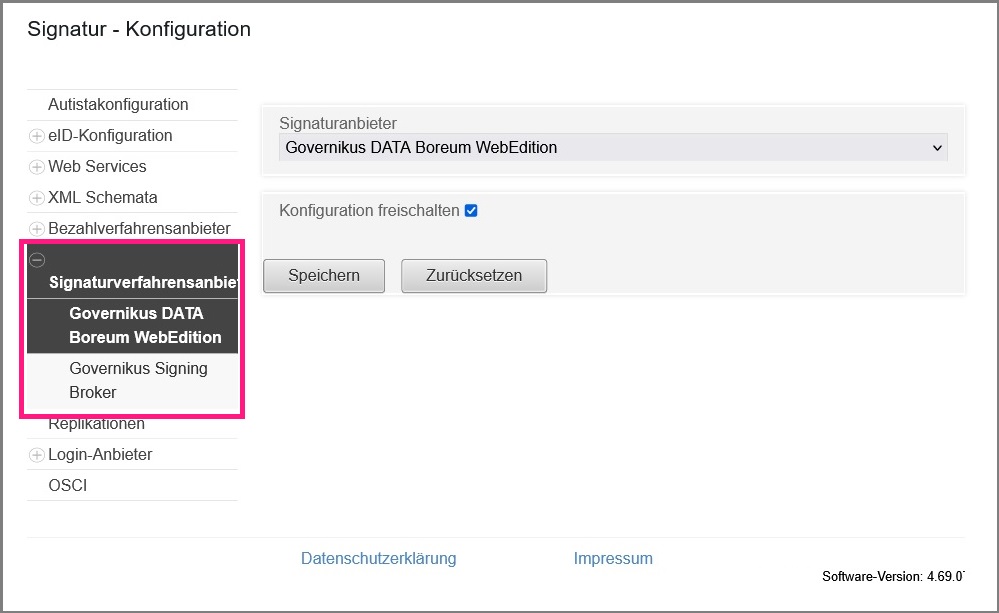
Task: Click the 'Signaturanbieter' field label
Action: [338, 124]
